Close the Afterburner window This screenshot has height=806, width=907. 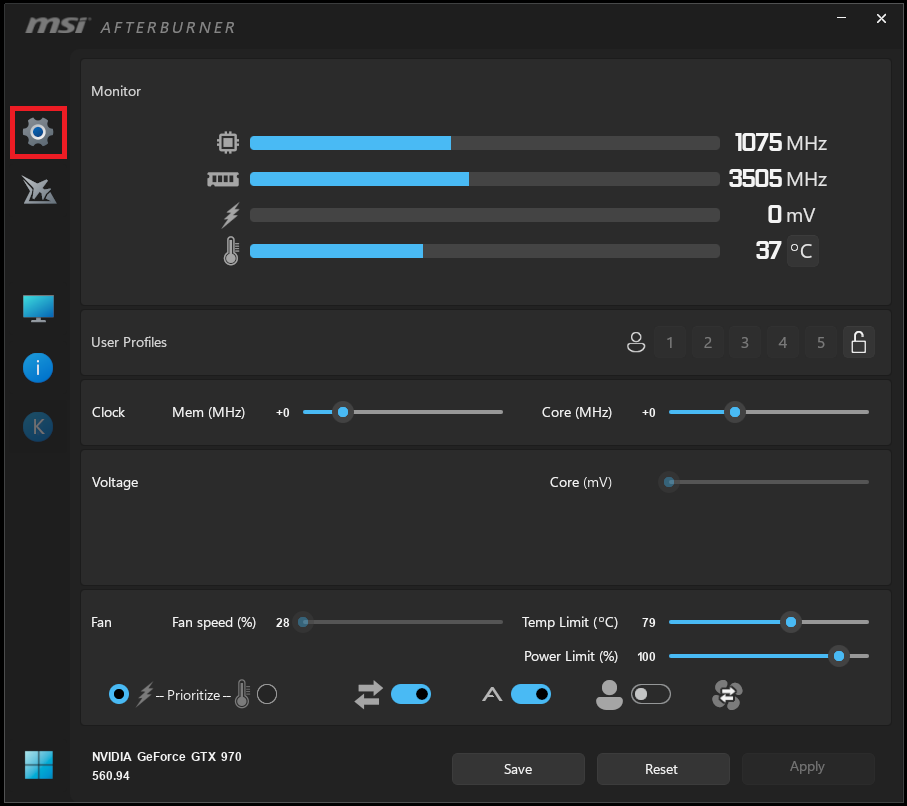881,19
